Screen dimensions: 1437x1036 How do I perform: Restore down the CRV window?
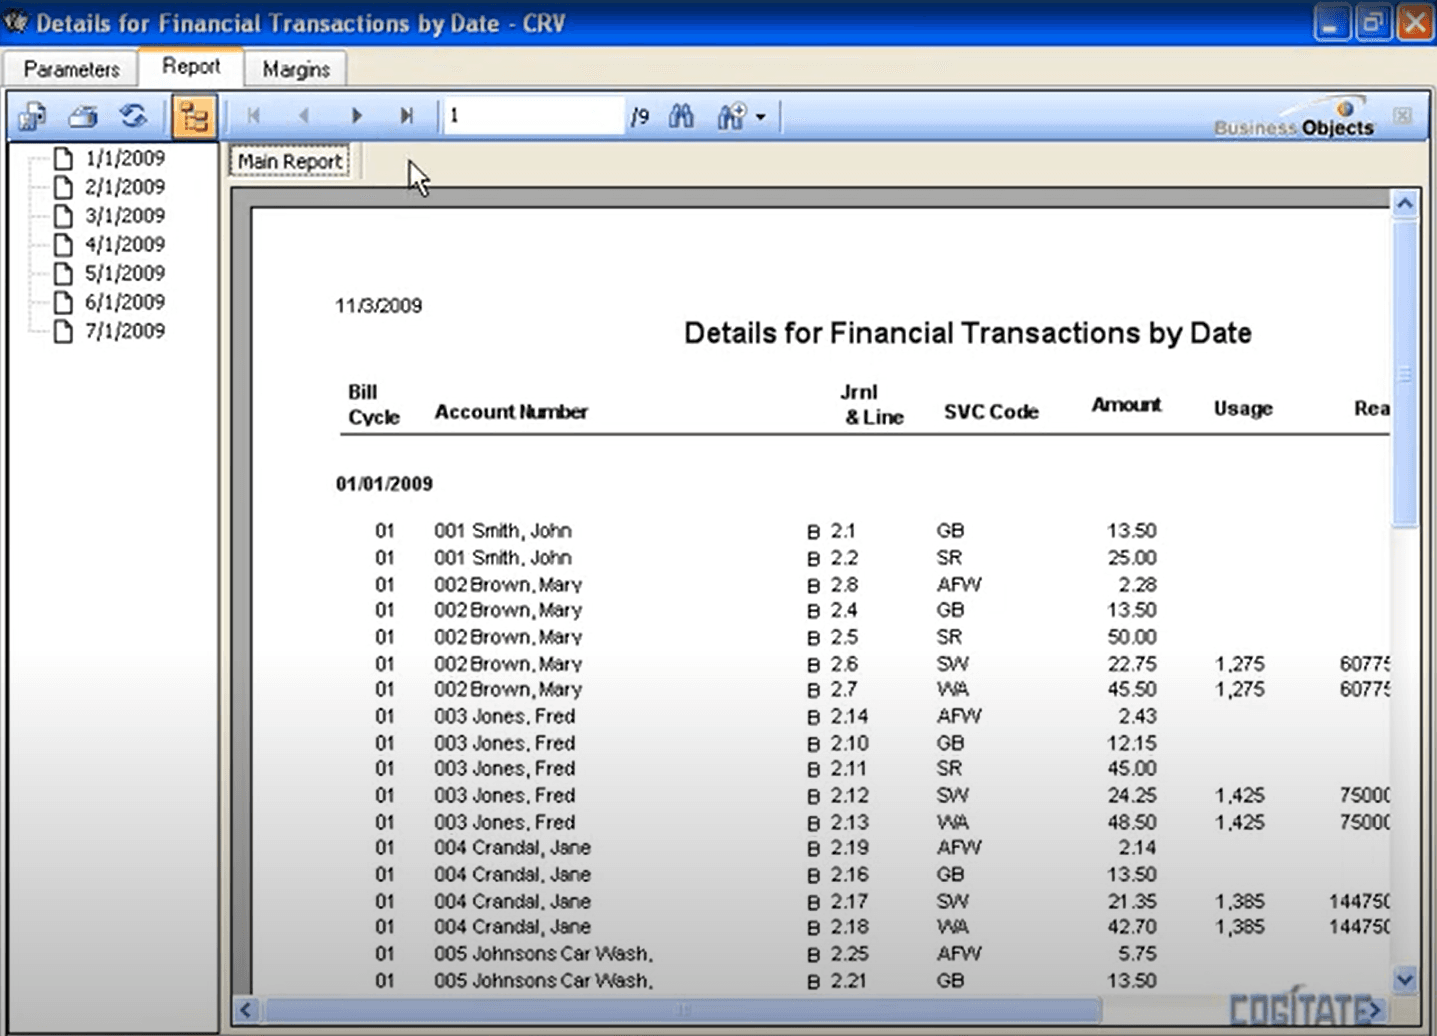1373,23
